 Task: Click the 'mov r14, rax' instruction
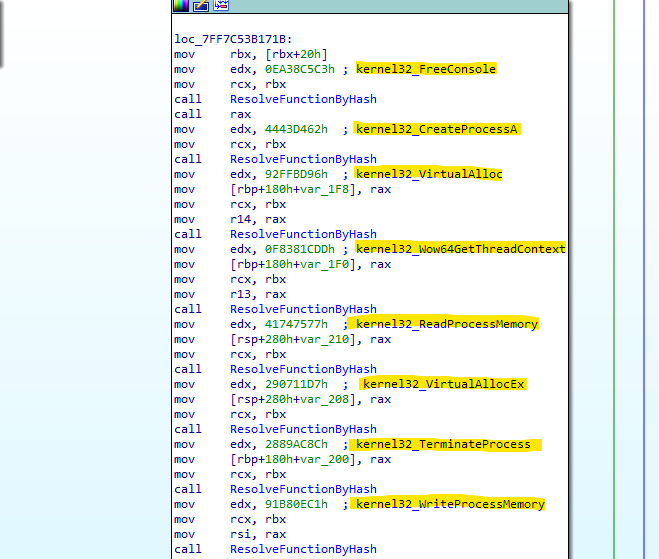pyautogui.click(x=230, y=219)
